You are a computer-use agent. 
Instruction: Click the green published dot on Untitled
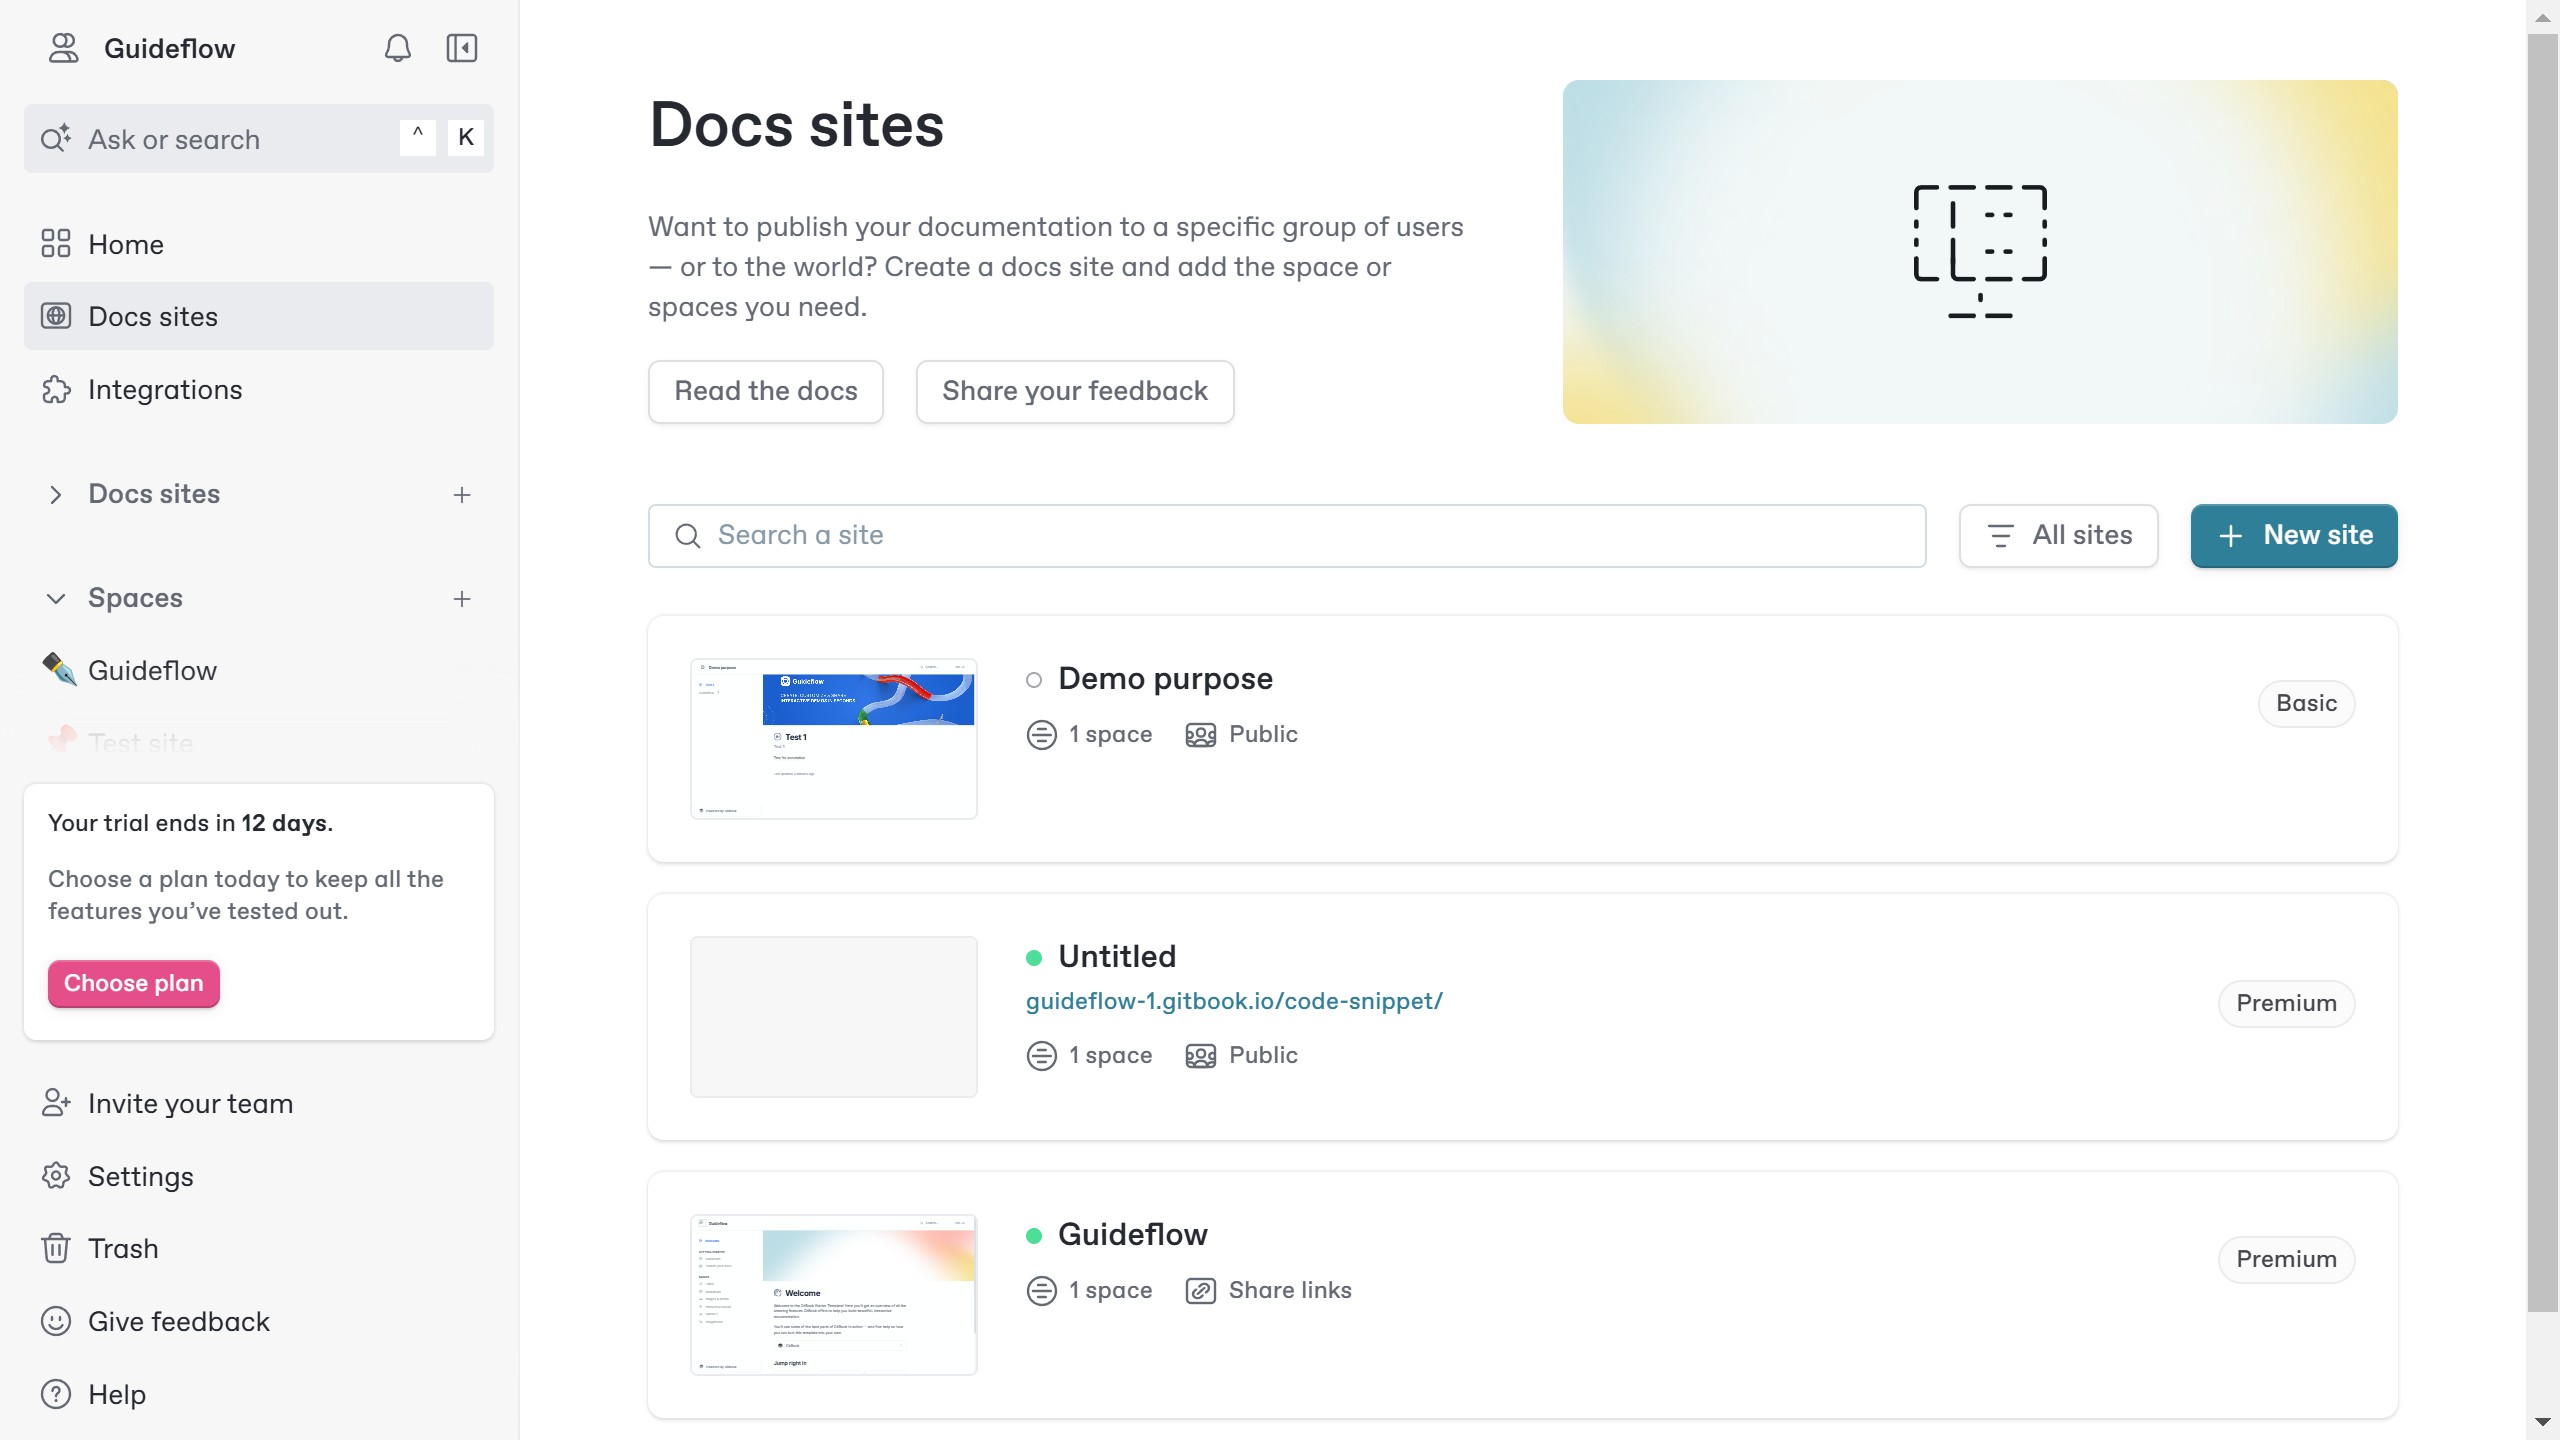(x=1034, y=958)
